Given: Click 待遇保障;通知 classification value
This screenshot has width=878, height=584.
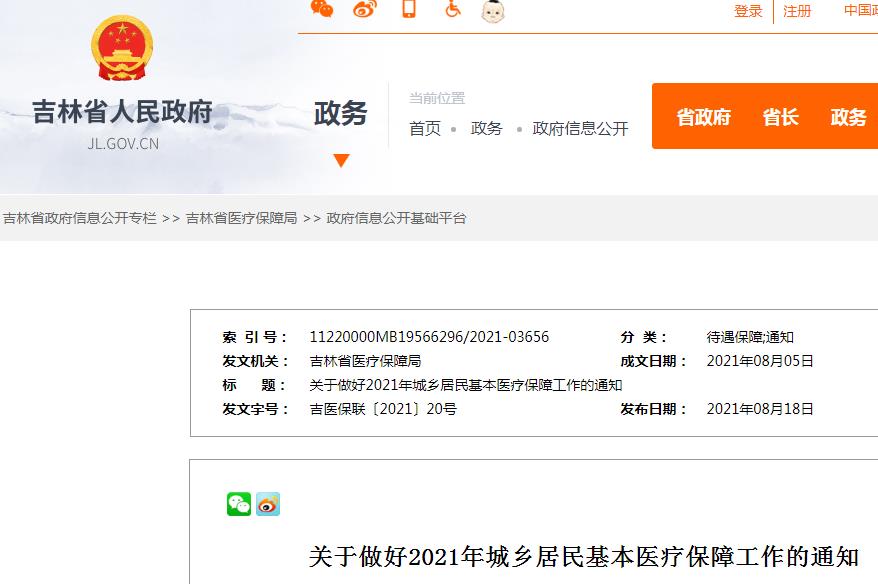Looking at the screenshot, I should coord(750,337).
